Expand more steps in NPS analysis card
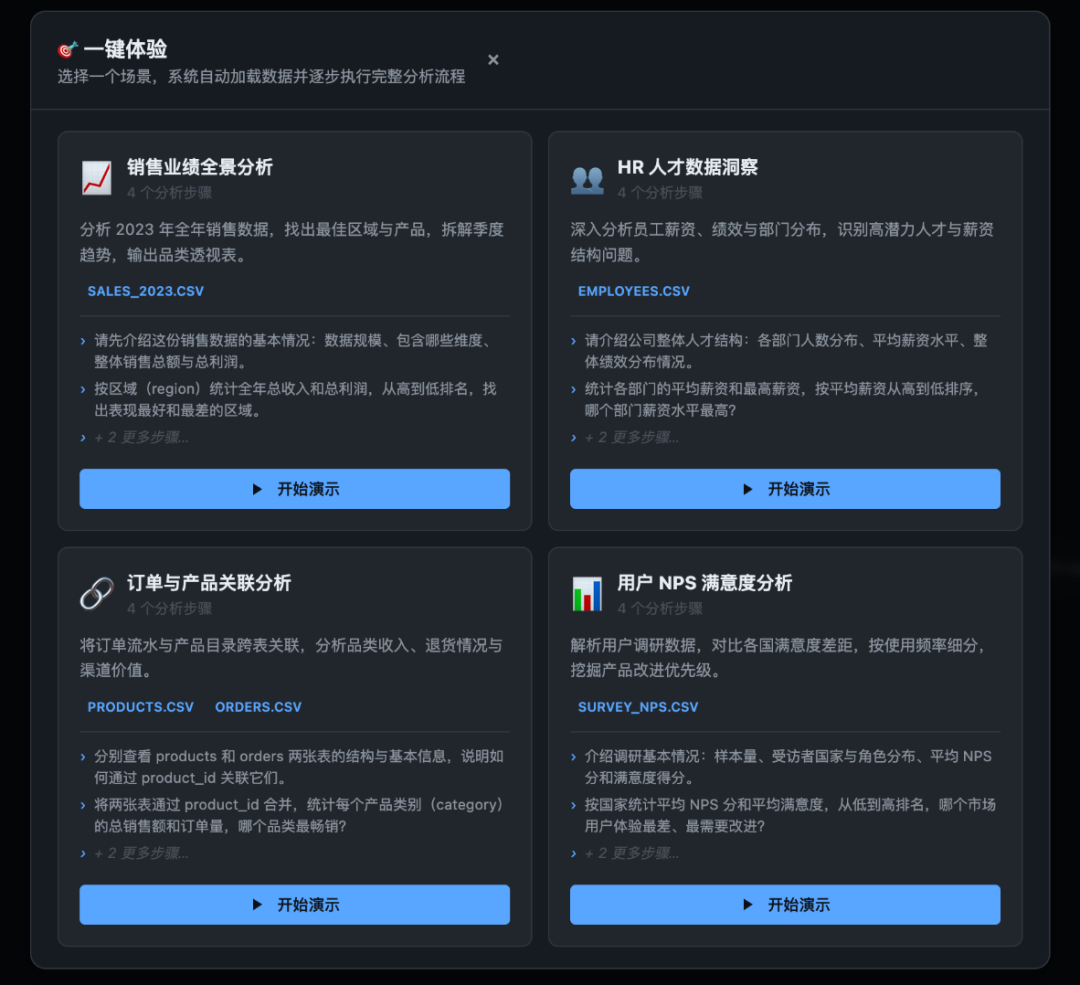This screenshot has width=1080, height=985. coord(631,853)
